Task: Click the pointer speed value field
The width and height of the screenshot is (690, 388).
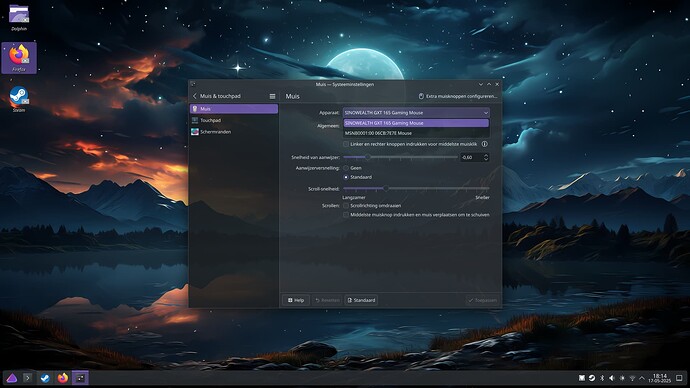Action: tap(471, 157)
